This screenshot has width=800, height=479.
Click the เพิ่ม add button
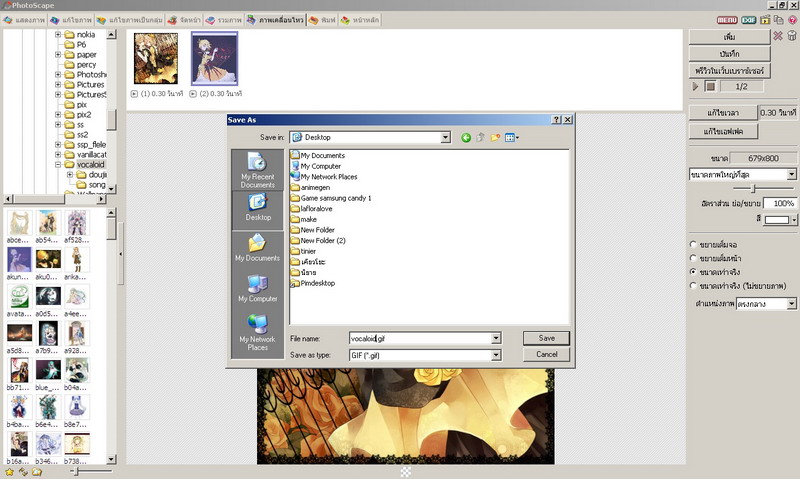(729, 37)
